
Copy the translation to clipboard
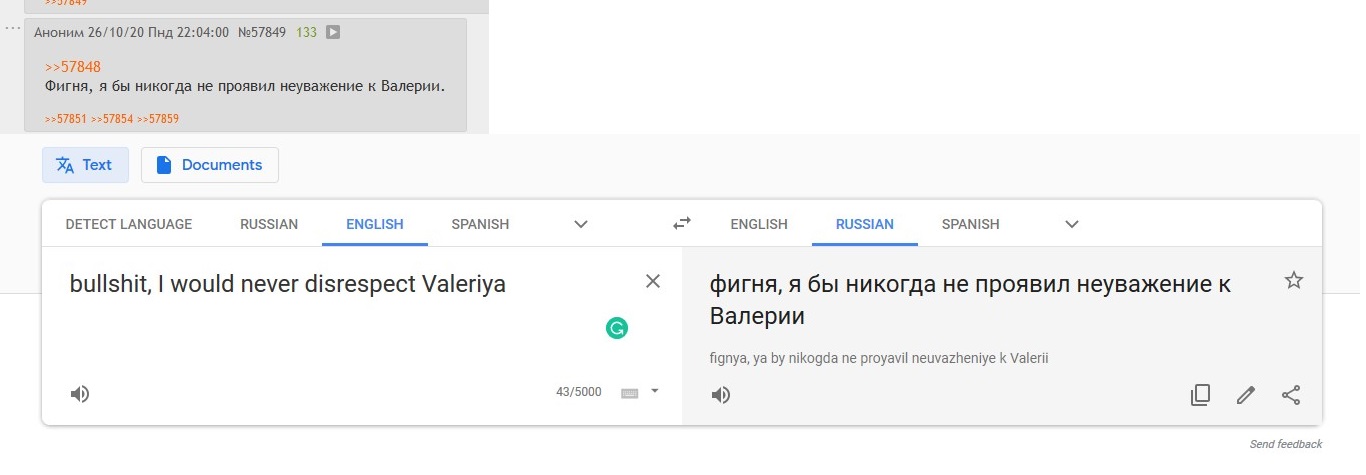(1200, 395)
